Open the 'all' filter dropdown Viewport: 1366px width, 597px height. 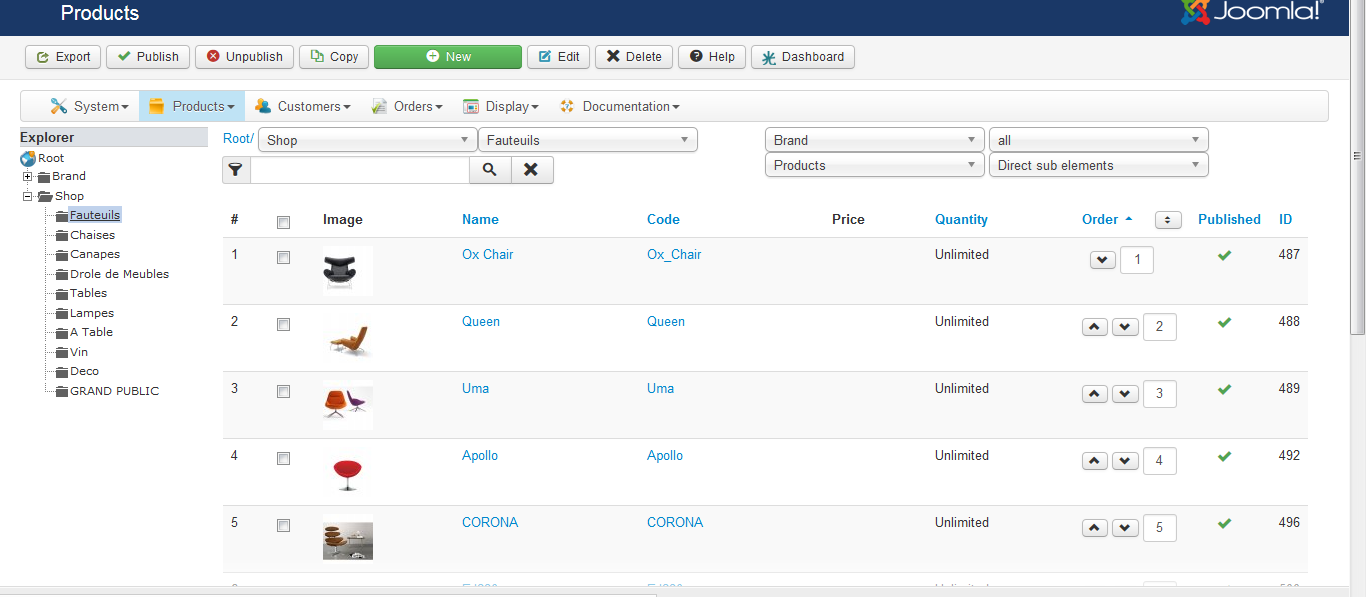(x=1098, y=140)
